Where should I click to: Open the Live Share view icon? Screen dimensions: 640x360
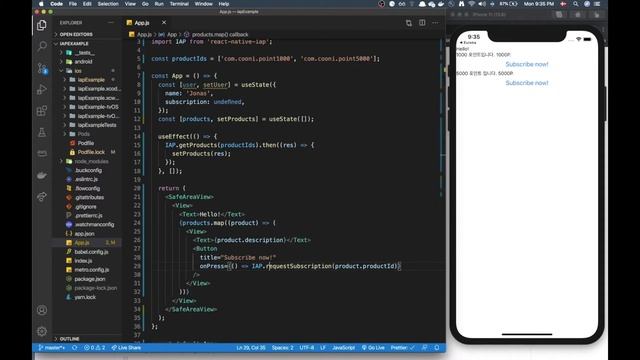[x=42, y=197]
